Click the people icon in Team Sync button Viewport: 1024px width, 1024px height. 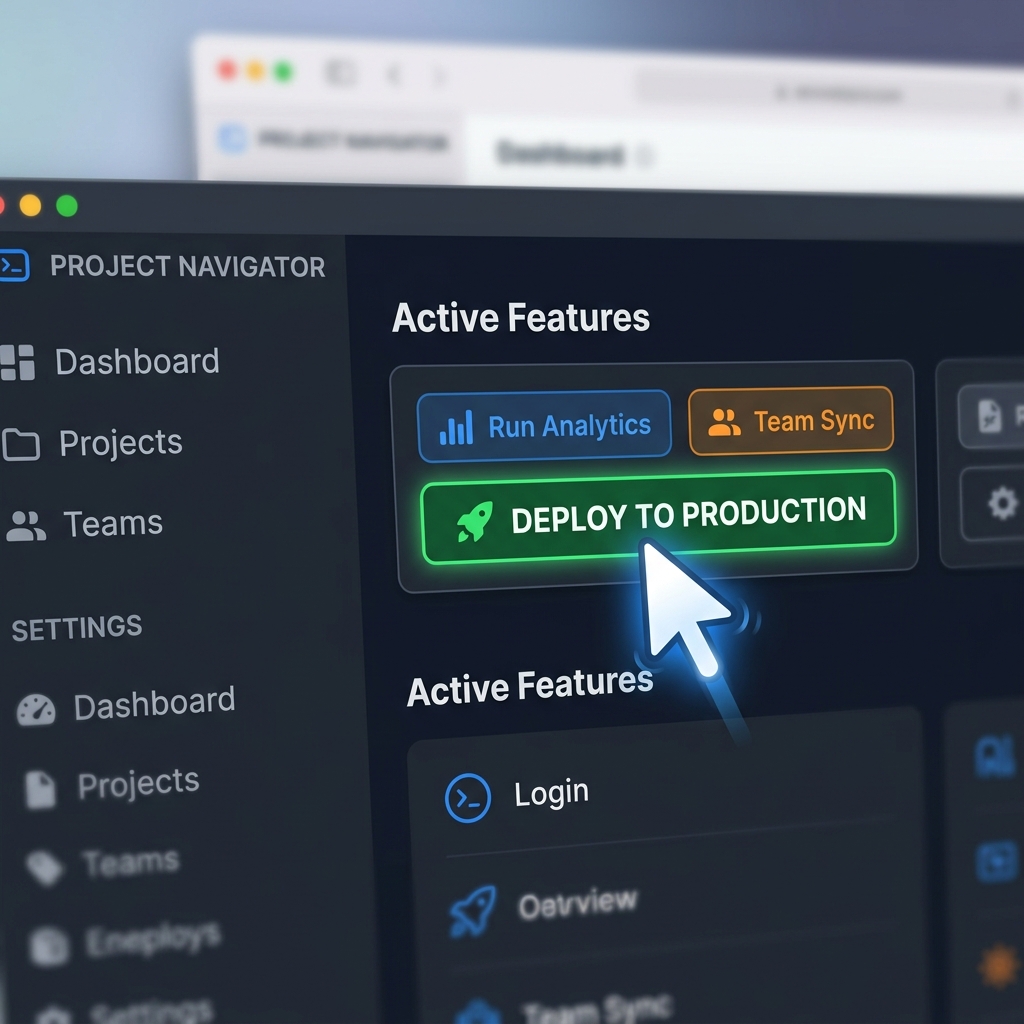pyautogui.click(x=724, y=423)
